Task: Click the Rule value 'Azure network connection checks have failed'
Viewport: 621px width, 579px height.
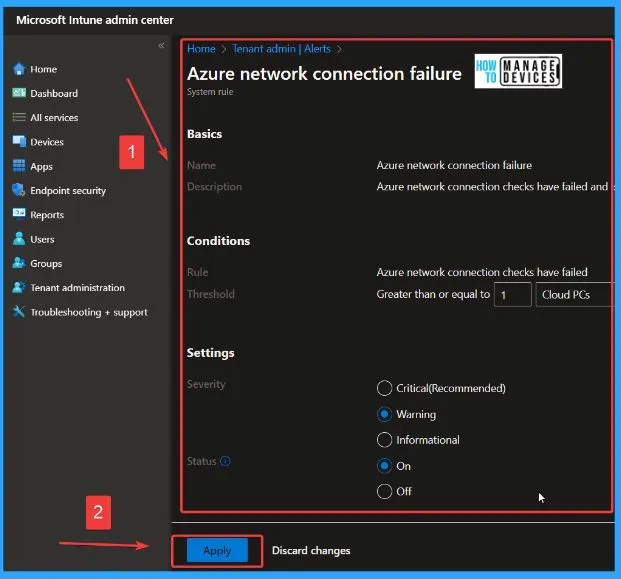Action: click(482, 272)
